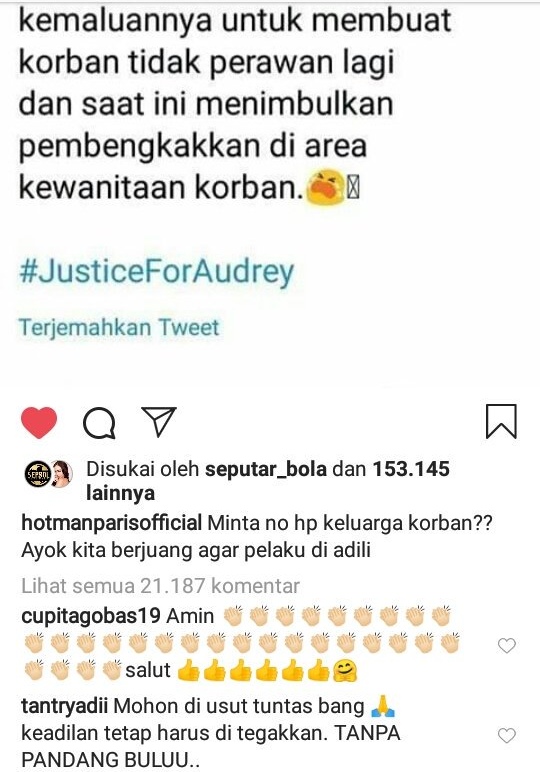
Task: Tap Terjemahkan Tweet to translate
Action: pyautogui.click(x=119, y=327)
